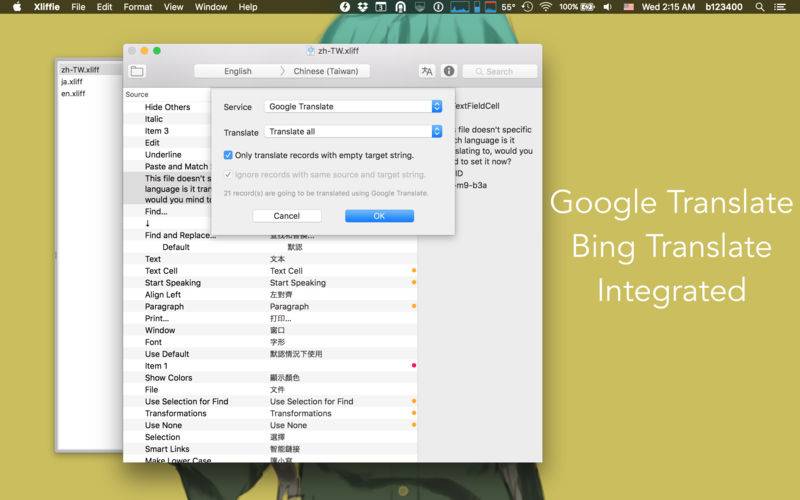Open the info inspector icon

coord(449,71)
